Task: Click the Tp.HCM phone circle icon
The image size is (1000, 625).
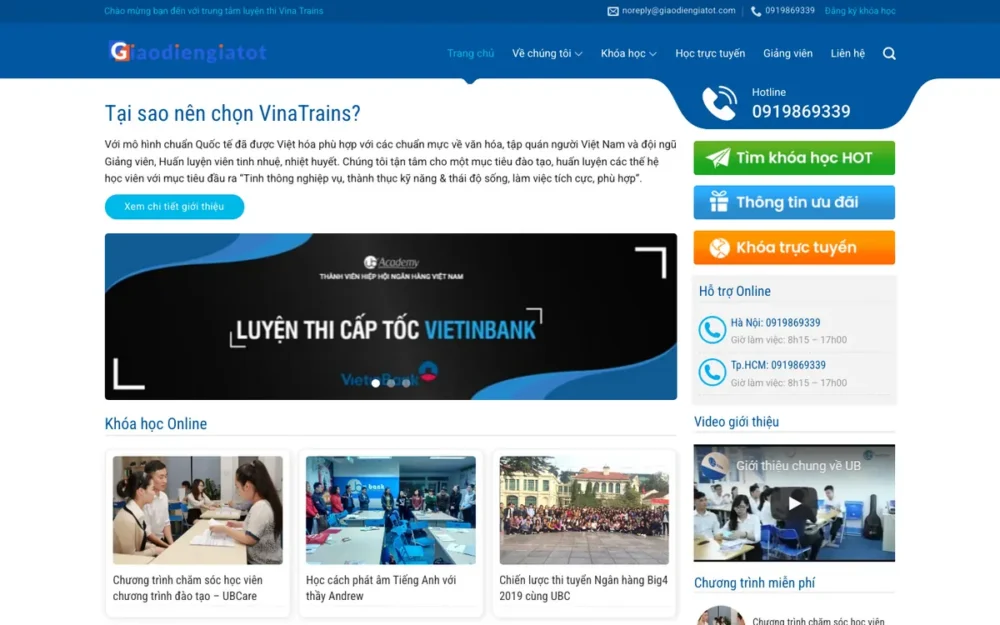Action: click(712, 373)
